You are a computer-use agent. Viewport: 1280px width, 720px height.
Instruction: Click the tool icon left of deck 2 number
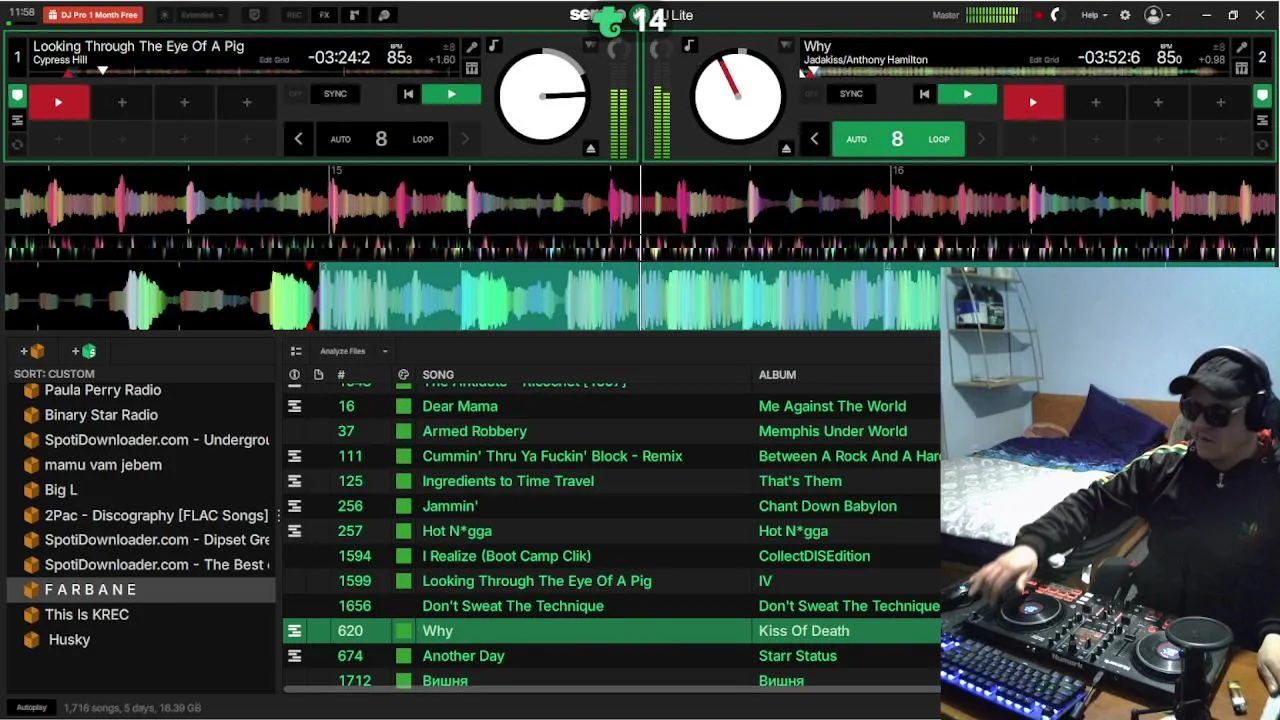1241,47
